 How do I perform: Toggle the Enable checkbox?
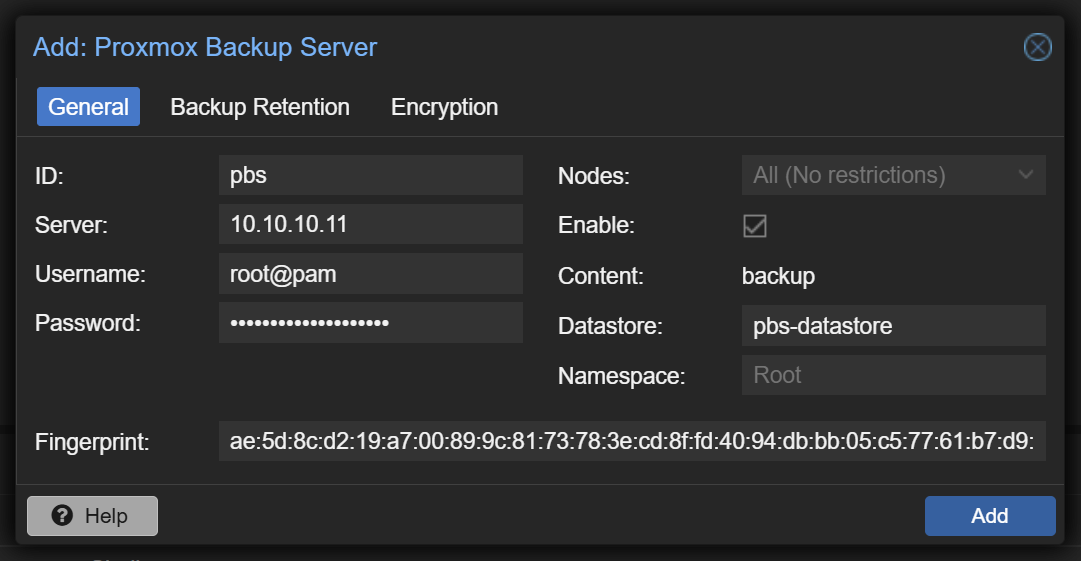tap(755, 225)
